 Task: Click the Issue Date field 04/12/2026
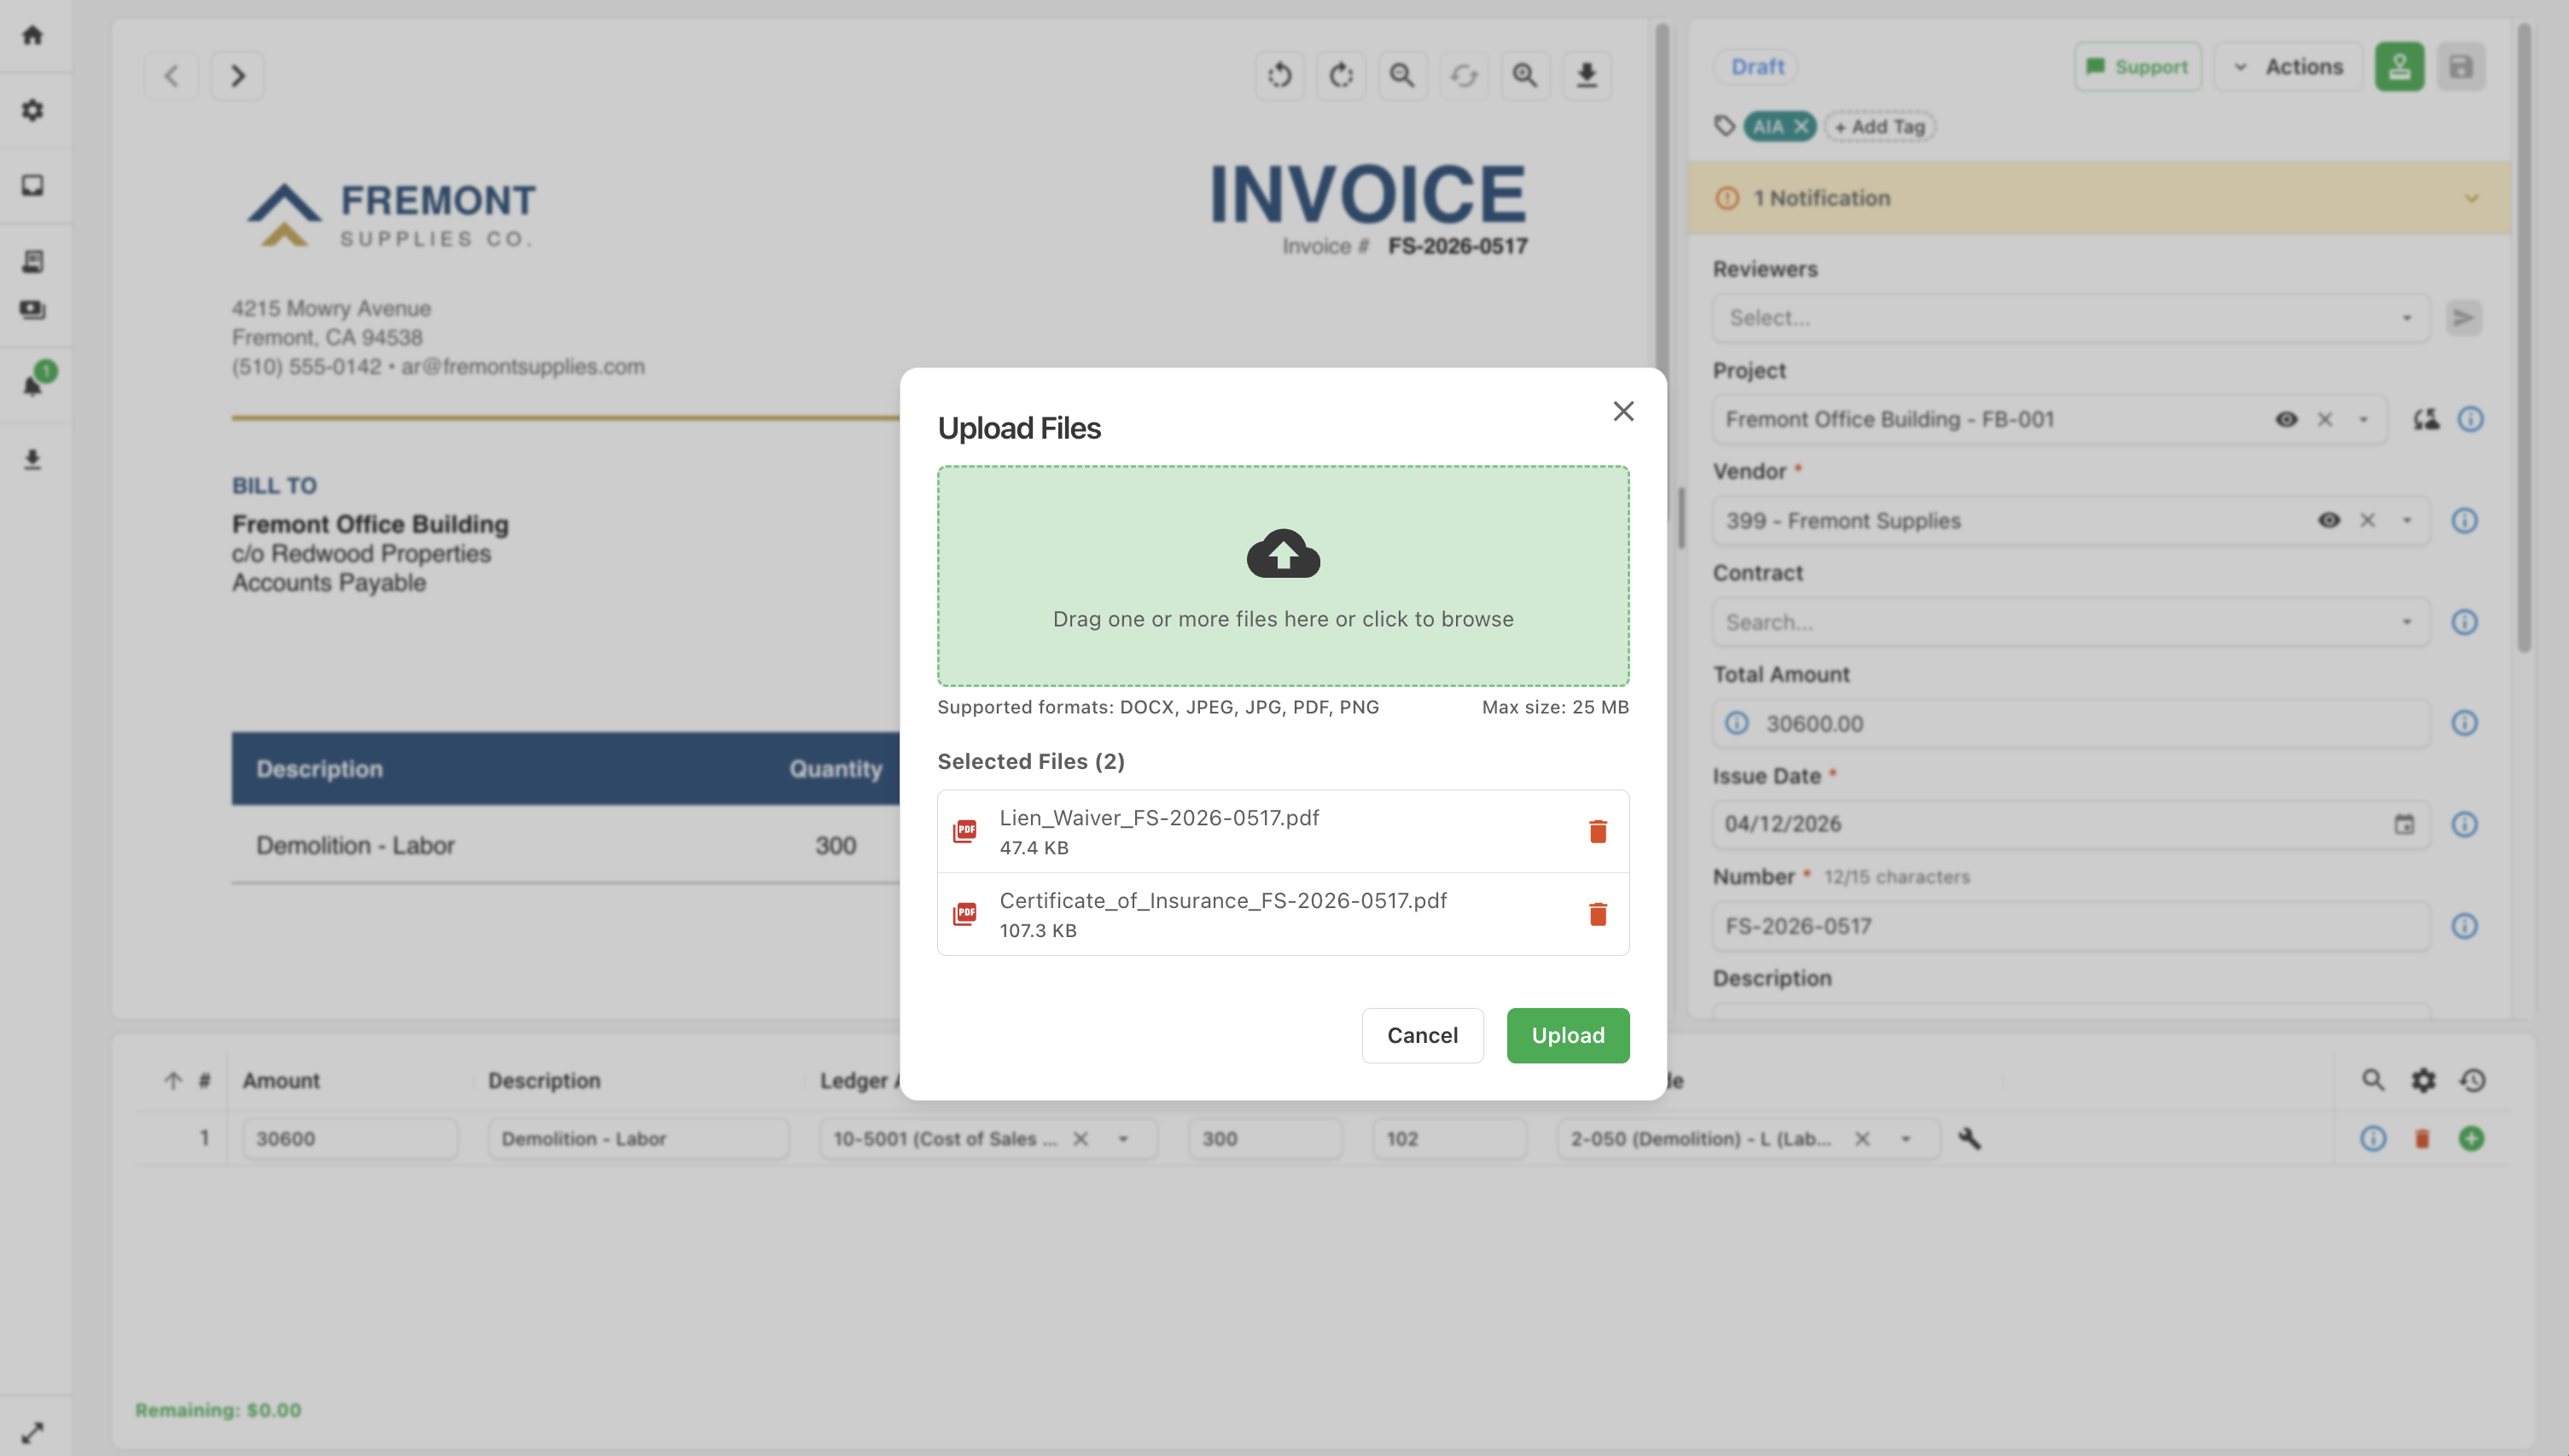[x=2071, y=824]
